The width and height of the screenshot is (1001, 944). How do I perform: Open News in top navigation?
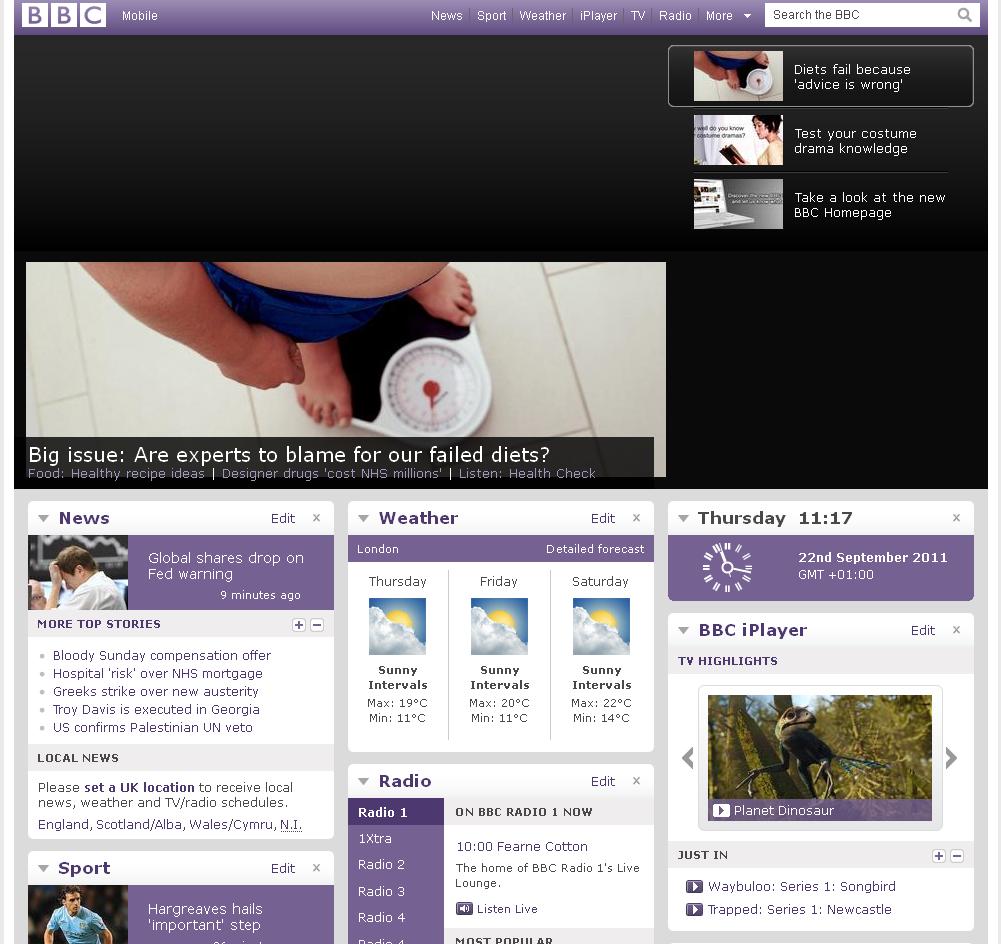point(446,15)
